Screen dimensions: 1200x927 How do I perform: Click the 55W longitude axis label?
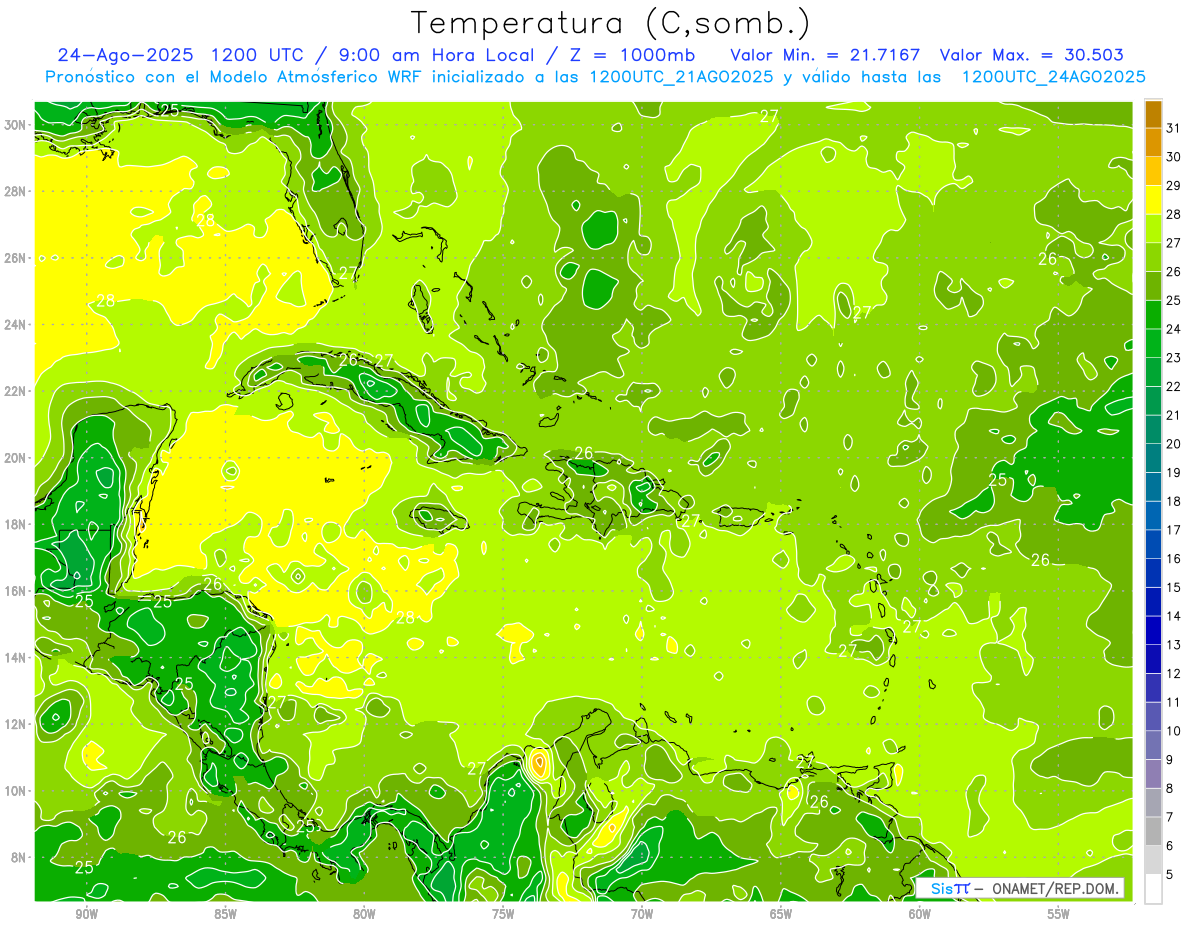point(1059,915)
